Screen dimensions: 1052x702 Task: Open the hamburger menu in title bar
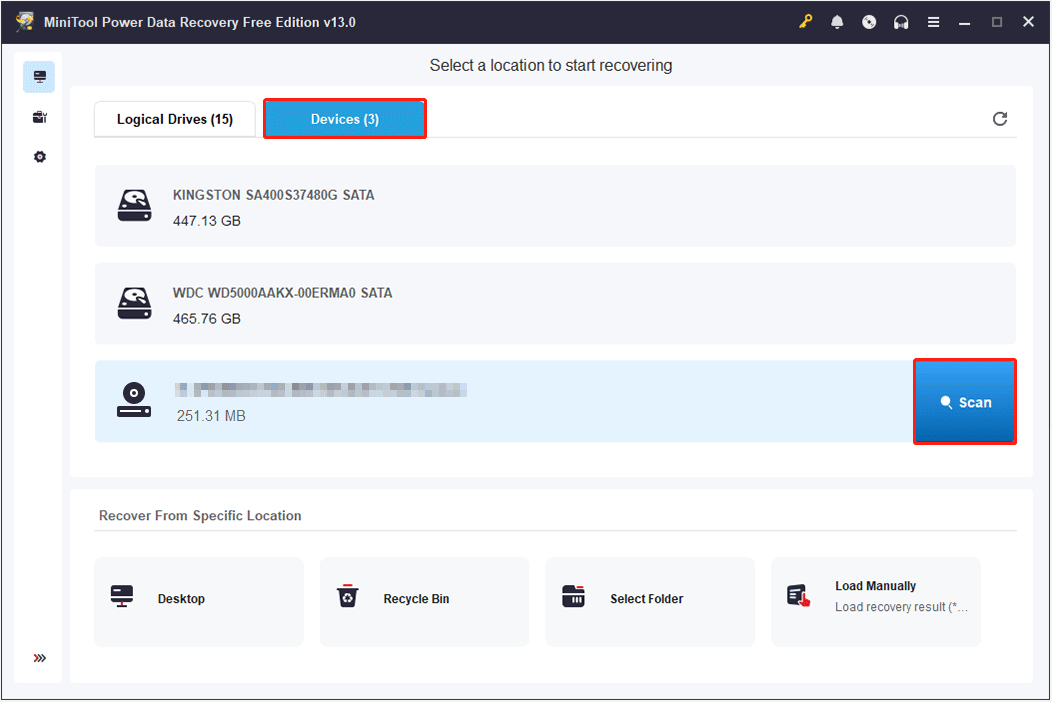pyautogui.click(x=933, y=22)
